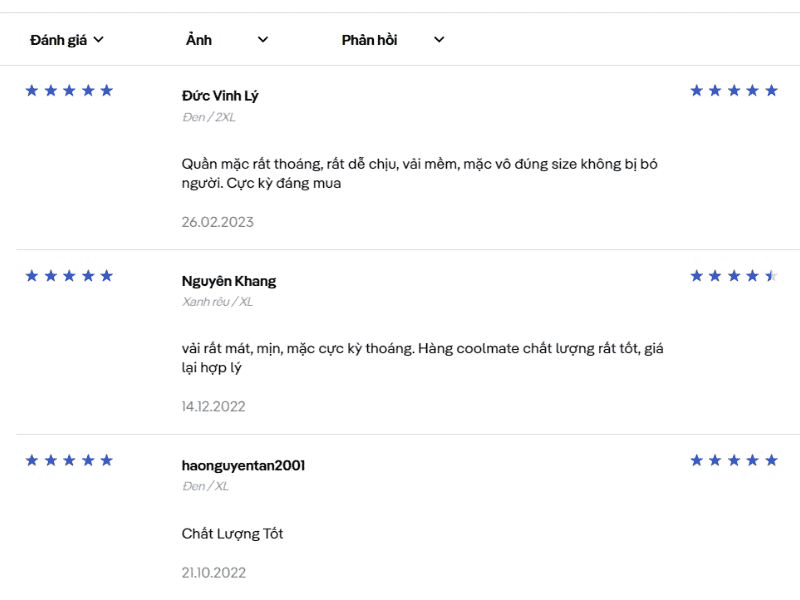Open the haonguyentan2001 username
Image resolution: width=800 pixels, height=600 pixels.
pos(243,466)
